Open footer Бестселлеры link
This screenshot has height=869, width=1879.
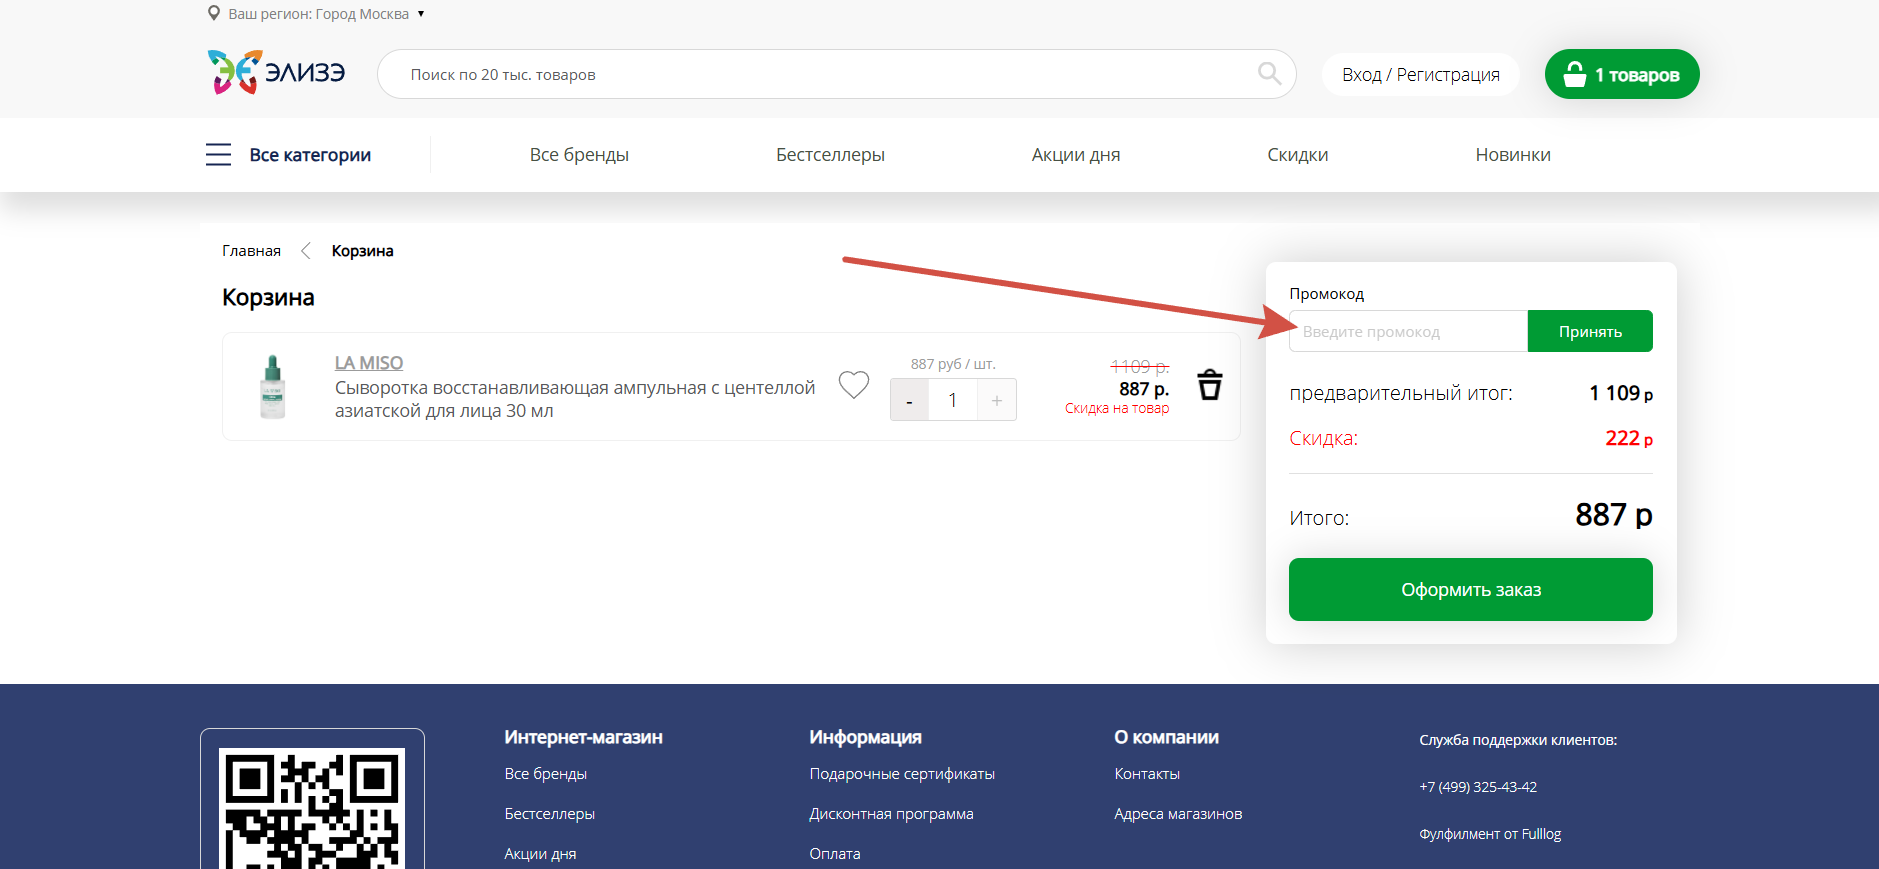pyautogui.click(x=550, y=814)
